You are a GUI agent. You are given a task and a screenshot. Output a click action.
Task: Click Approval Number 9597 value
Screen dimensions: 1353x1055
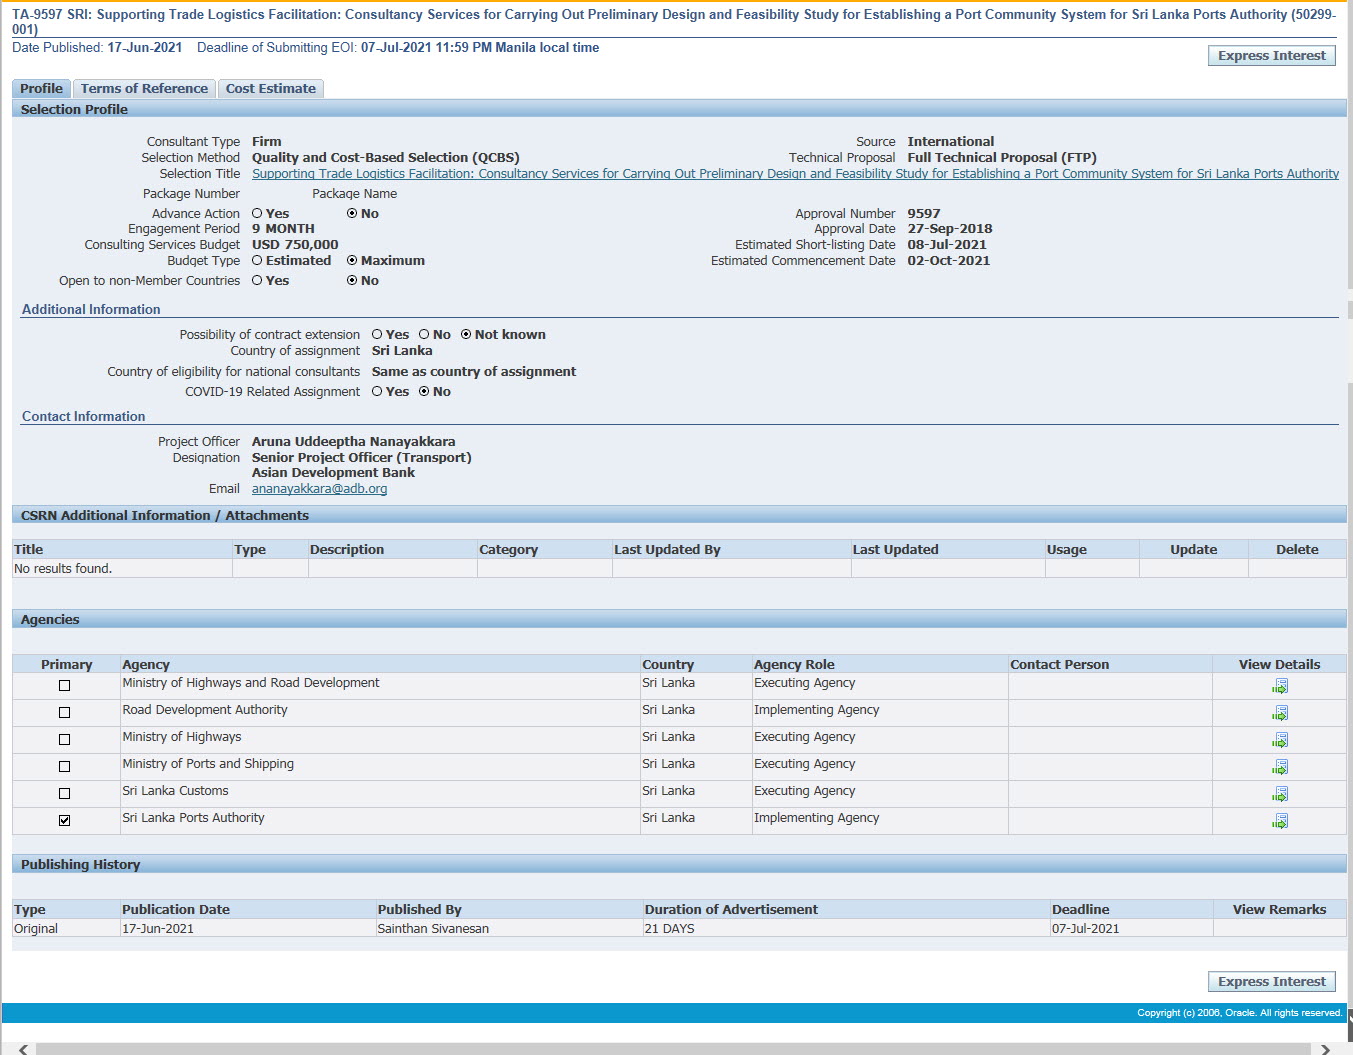pos(924,213)
